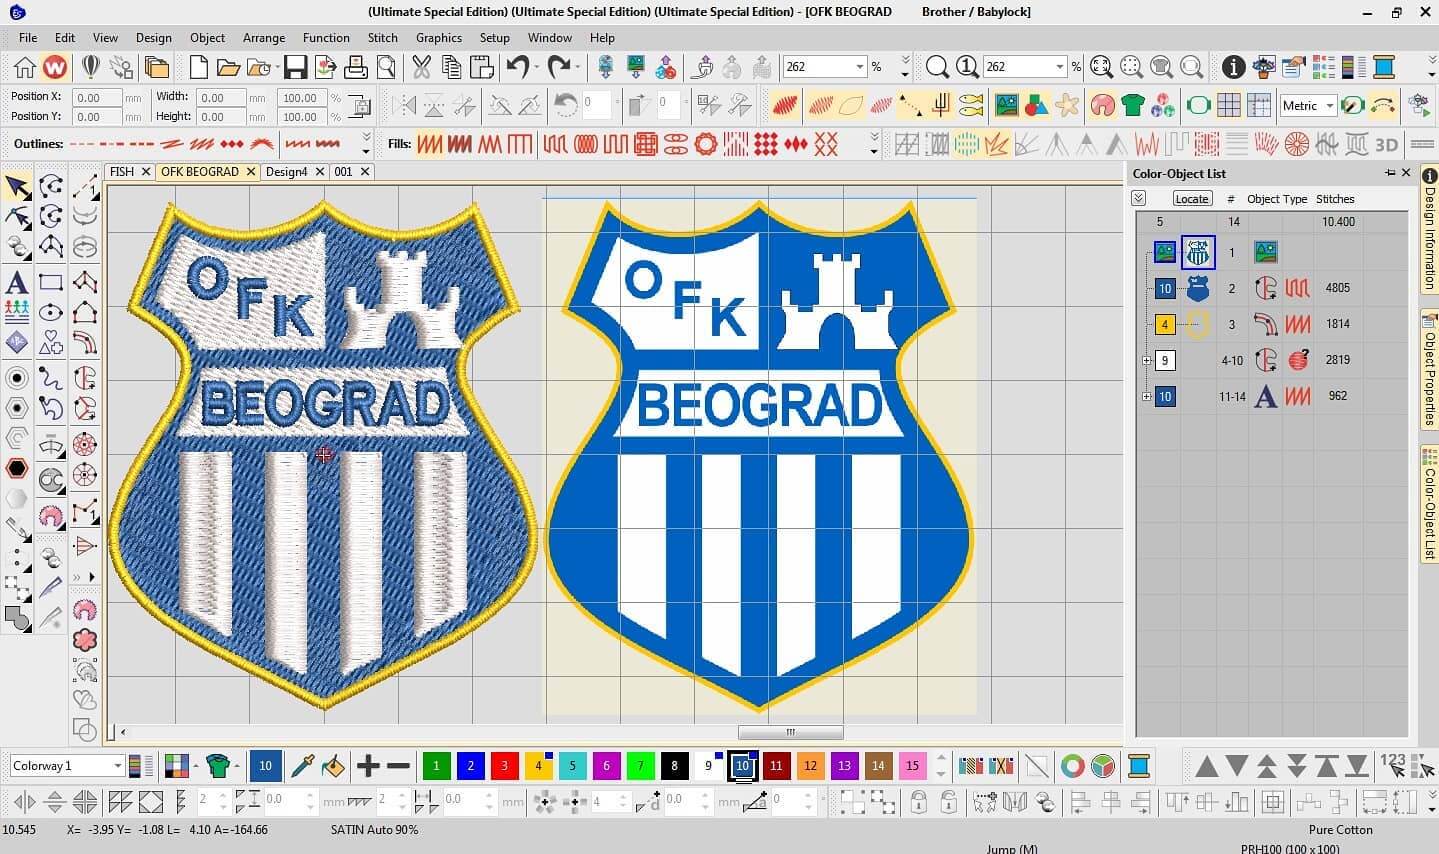The width and height of the screenshot is (1439, 854).
Task: Click the Home icon in toolbar
Action: coord(24,67)
